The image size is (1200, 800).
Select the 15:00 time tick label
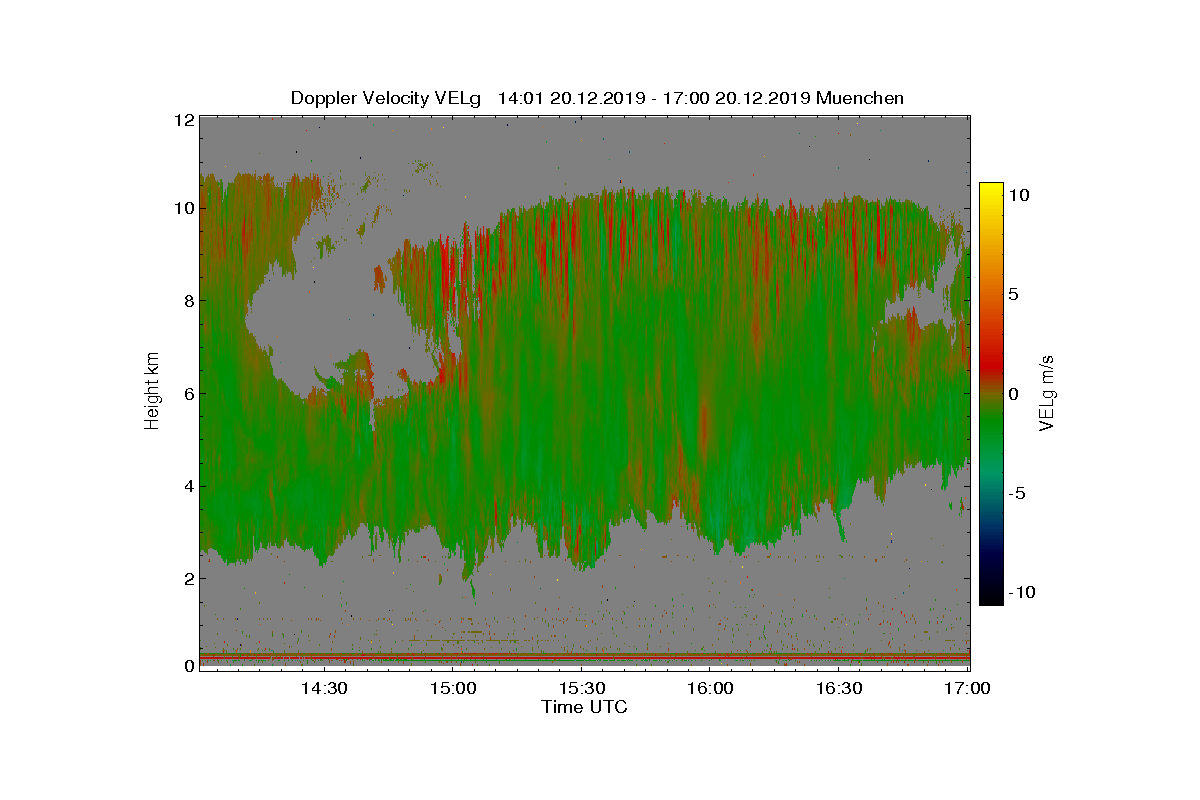pos(453,688)
